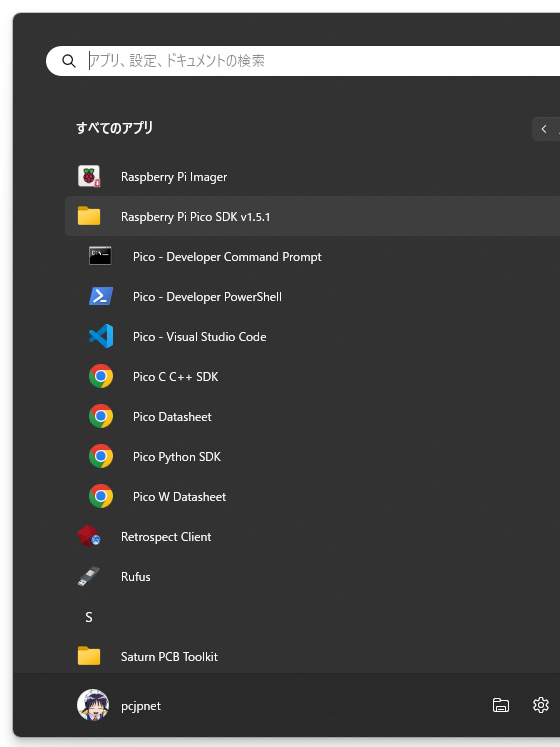Open File Explorer from the Start footer

501,705
